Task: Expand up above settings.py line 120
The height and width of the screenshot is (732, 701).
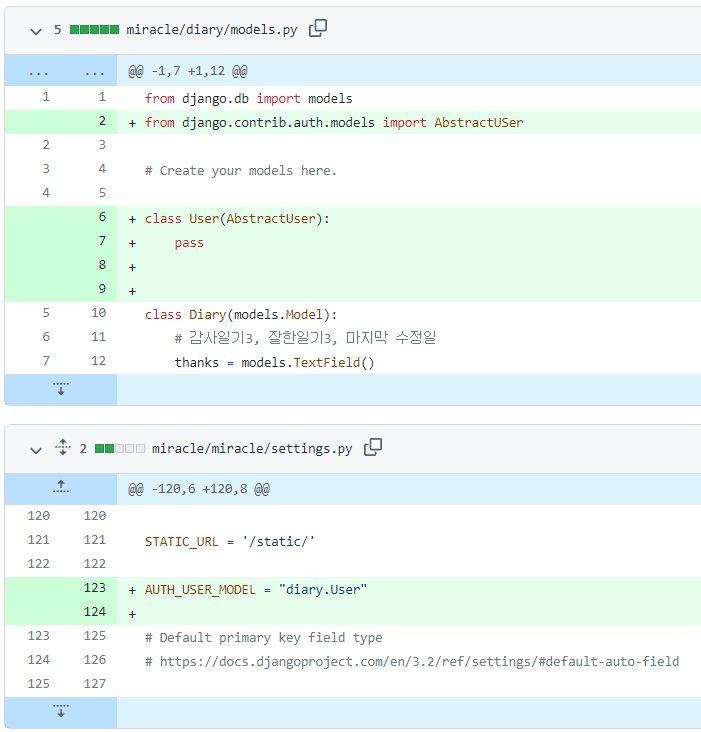Action: (61, 488)
